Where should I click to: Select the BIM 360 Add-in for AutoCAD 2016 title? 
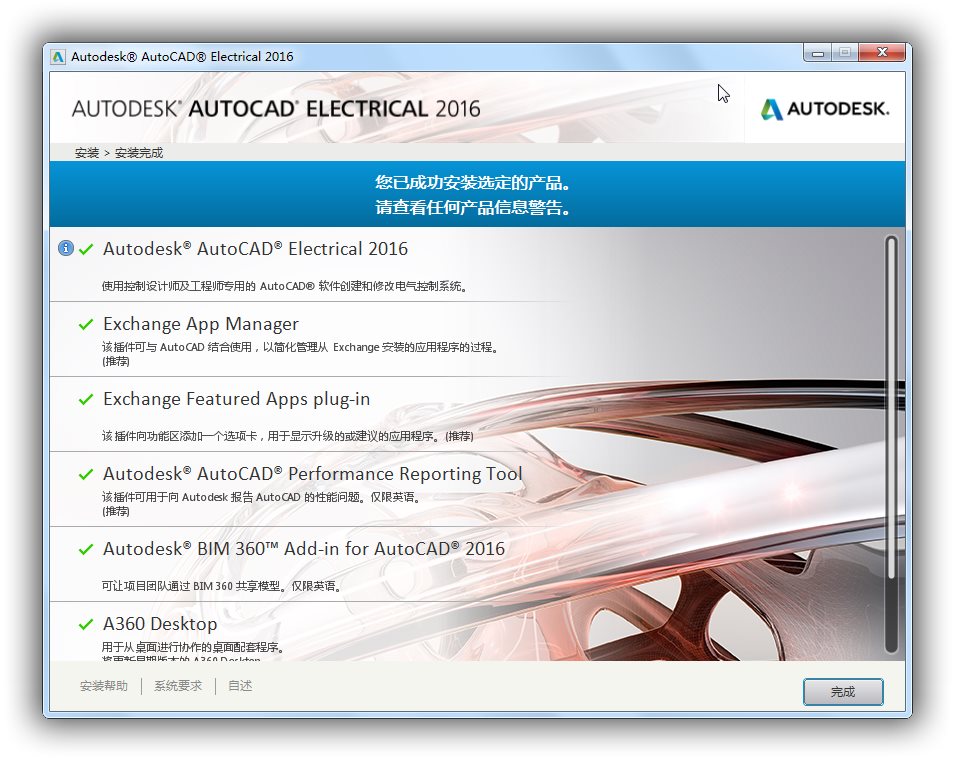(x=304, y=548)
